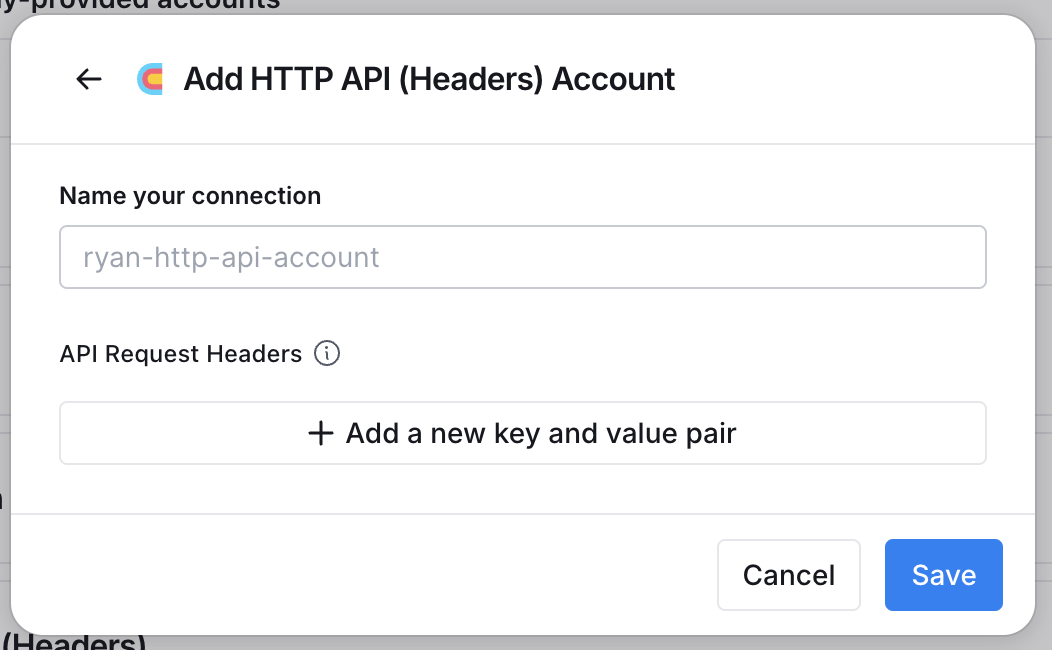This screenshot has width=1052, height=650.
Task: Click the 'API Request Headers' label
Action: [x=180, y=354]
